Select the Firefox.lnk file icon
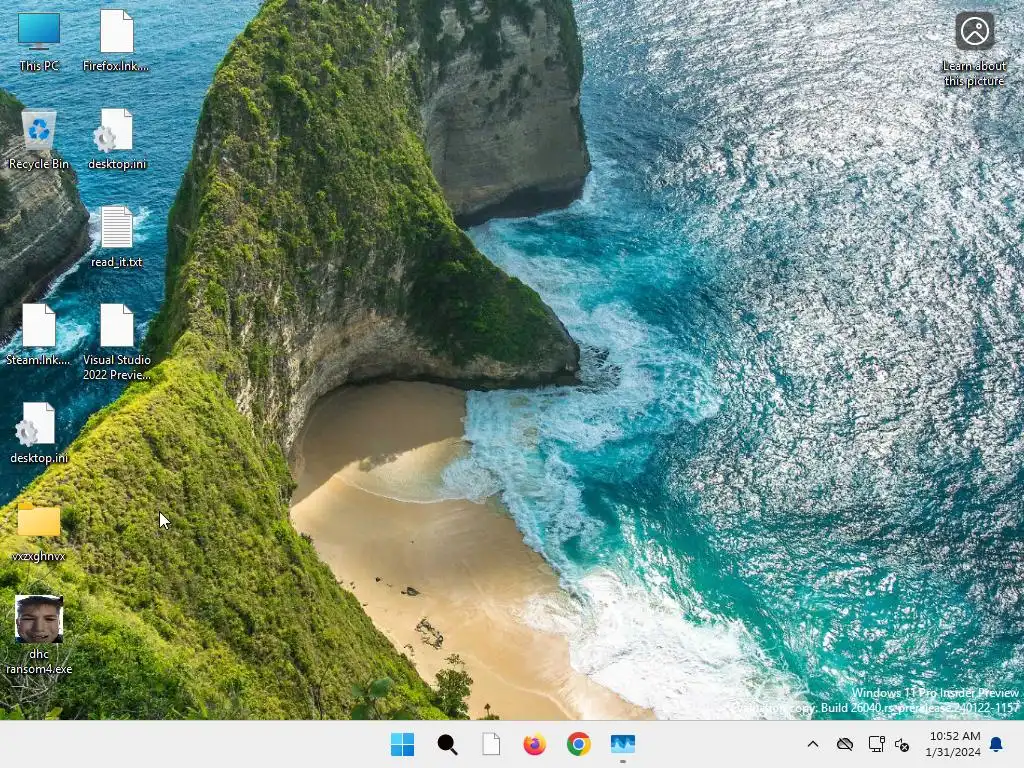This screenshot has height=768, width=1024. (116, 40)
